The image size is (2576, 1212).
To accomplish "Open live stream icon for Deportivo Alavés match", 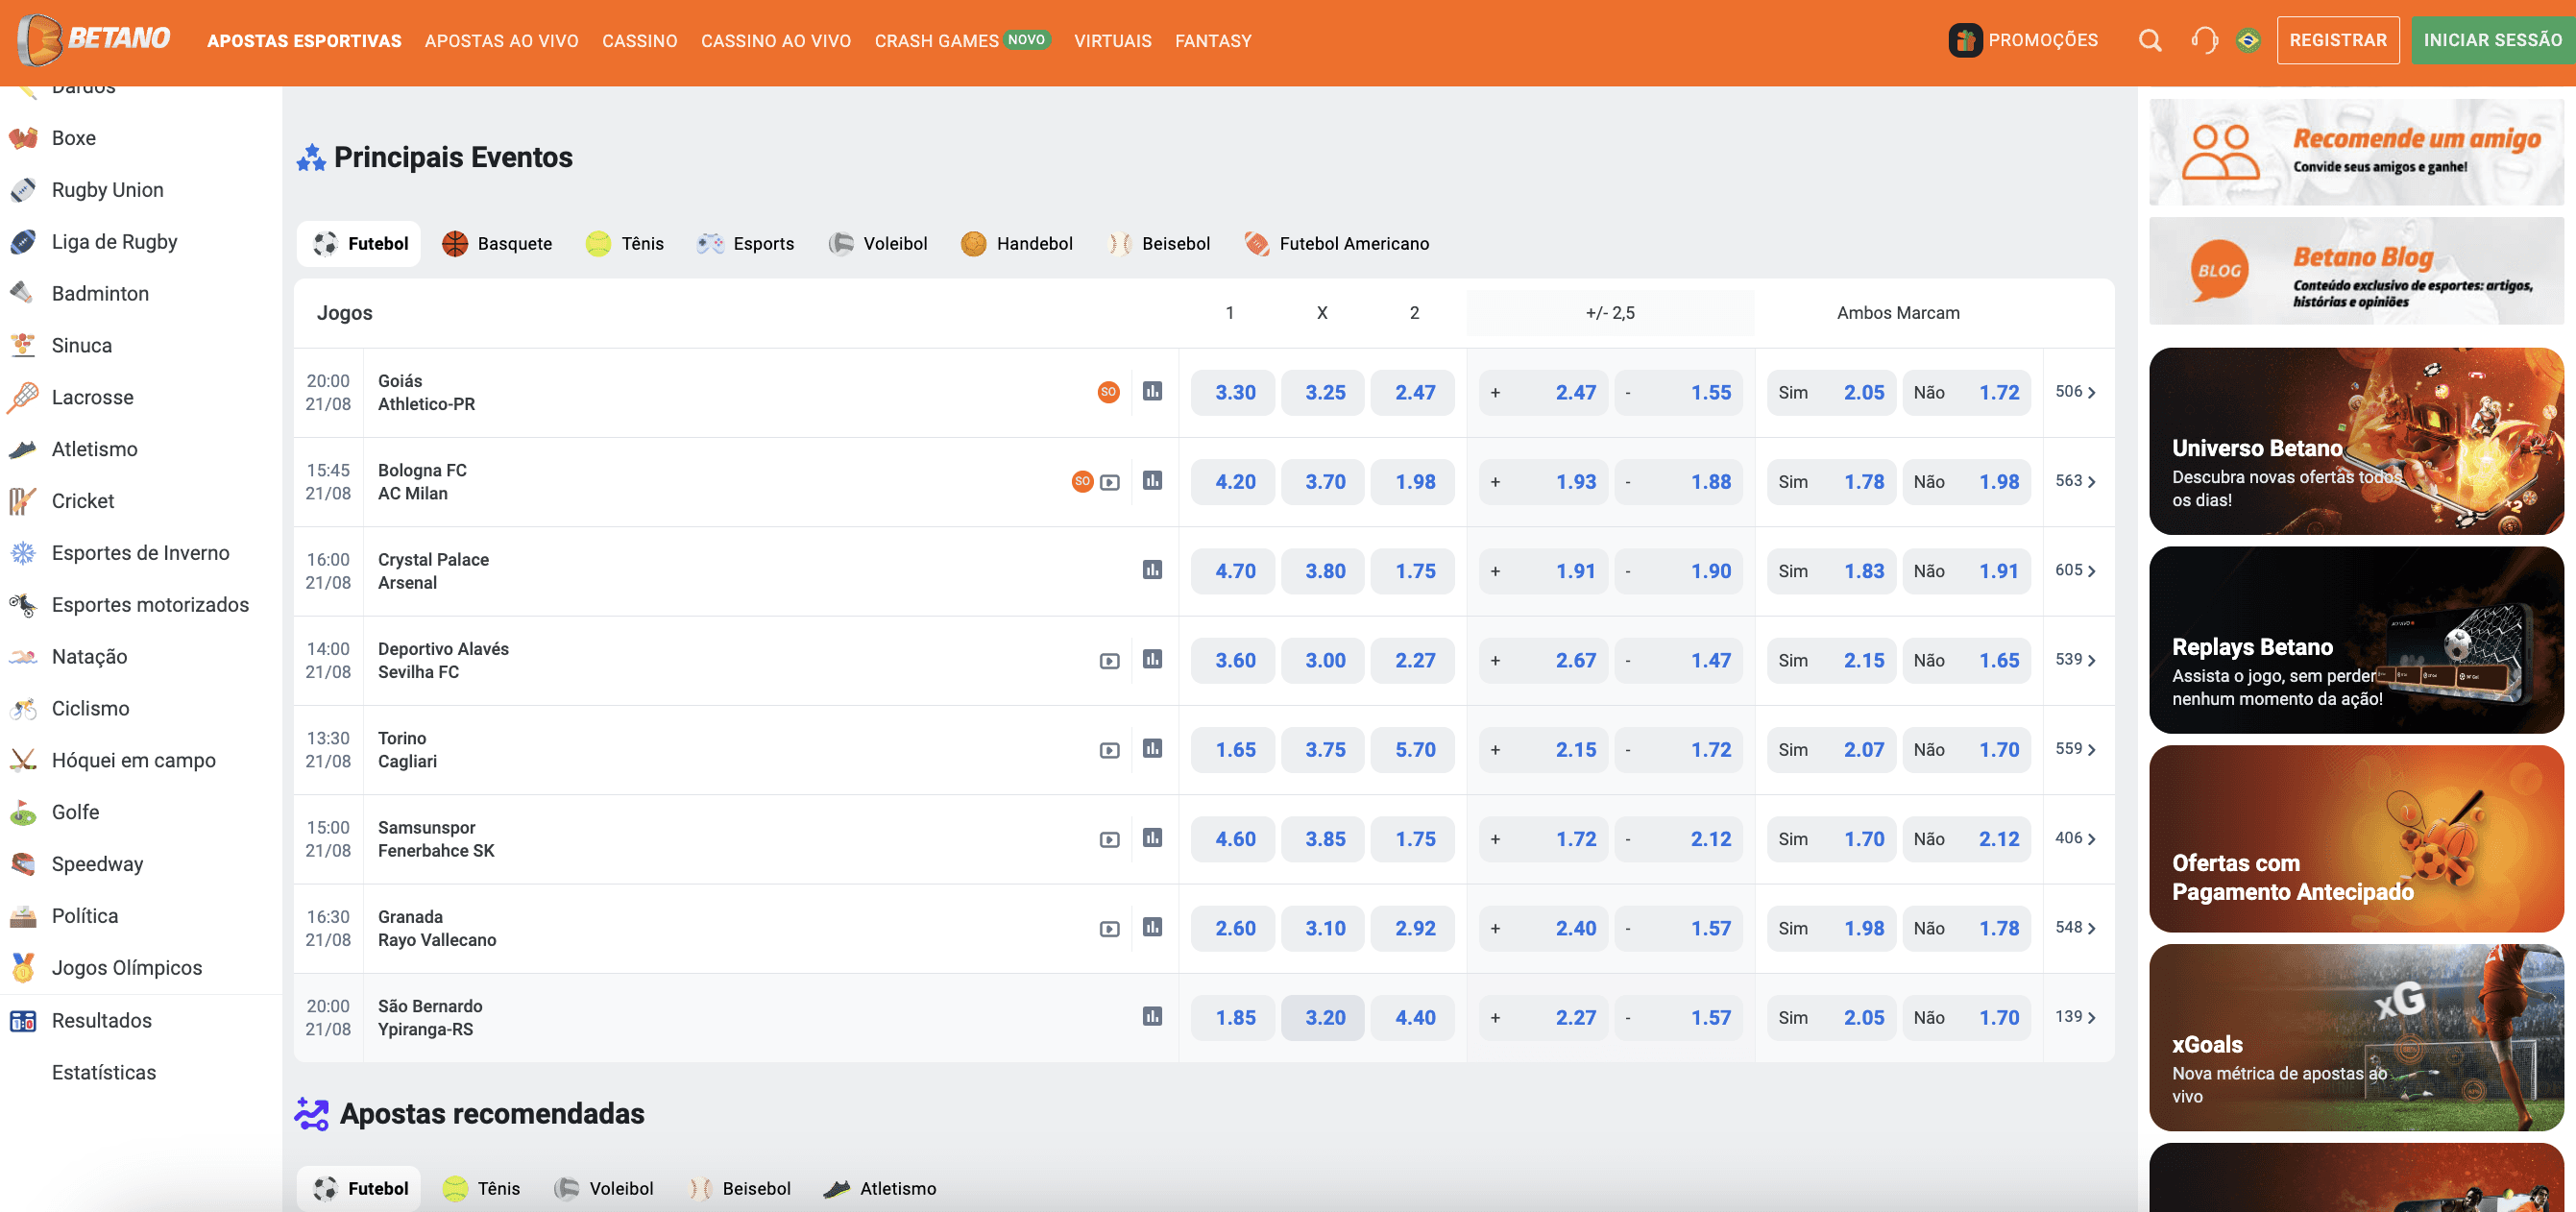I will pyautogui.click(x=1109, y=661).
